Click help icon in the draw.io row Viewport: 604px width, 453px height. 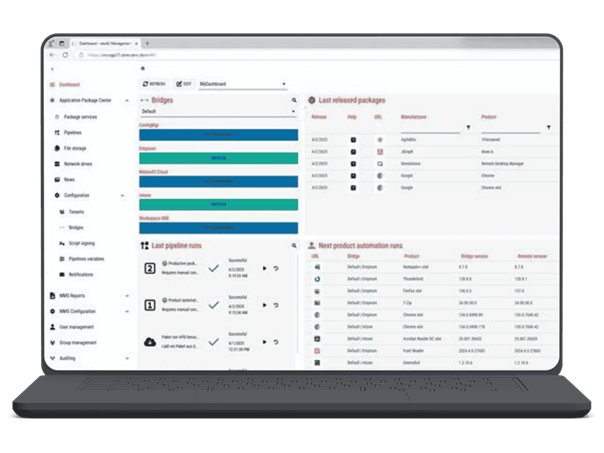[x=353, y=152]
